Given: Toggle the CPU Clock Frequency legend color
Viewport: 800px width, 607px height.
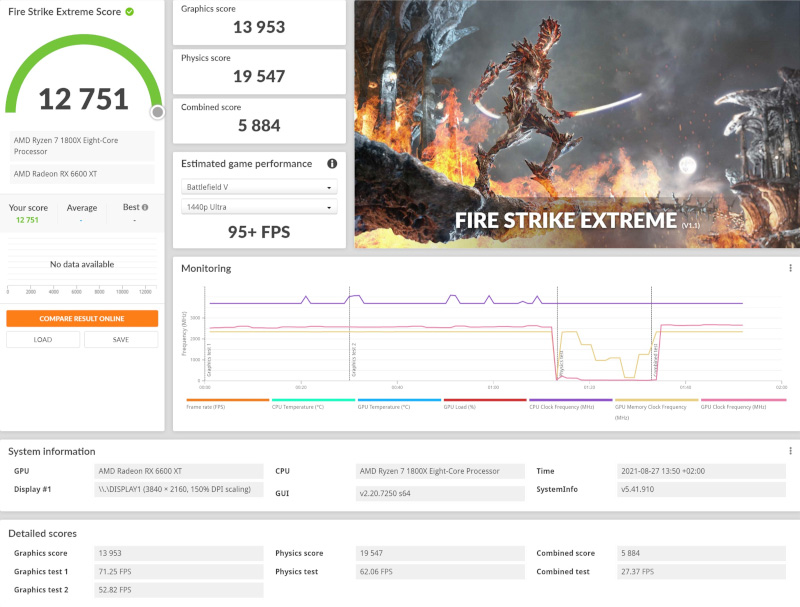Looking at the screenshot, I should (x=571, y=400).
